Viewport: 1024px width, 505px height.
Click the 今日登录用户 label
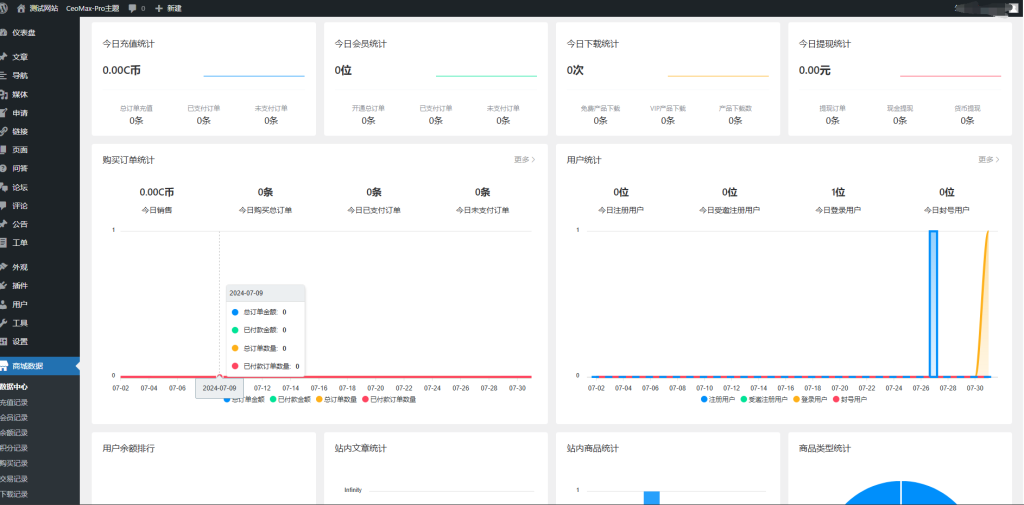(x=838, y=210)
